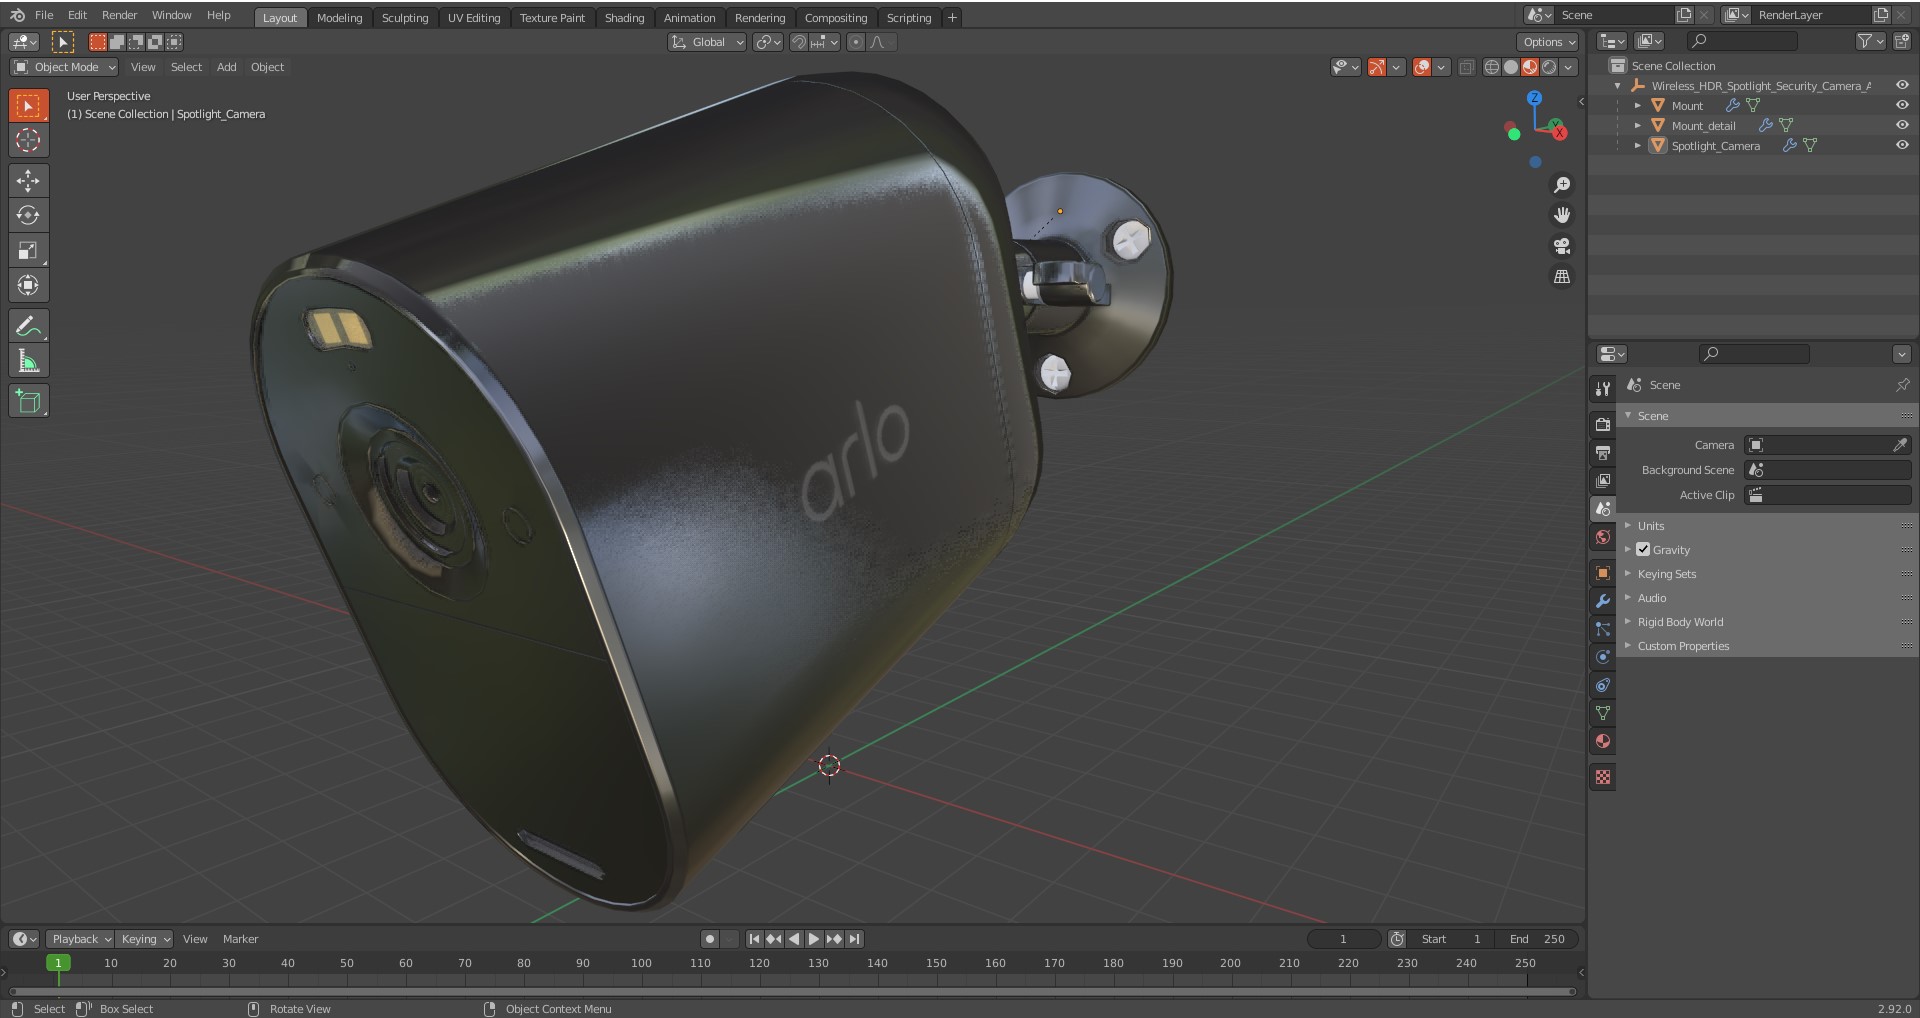The height and width of the screenshot is (1018, 1920).
Task: Click the timeline horizontal scrollbar
Action: click(793, 992)
